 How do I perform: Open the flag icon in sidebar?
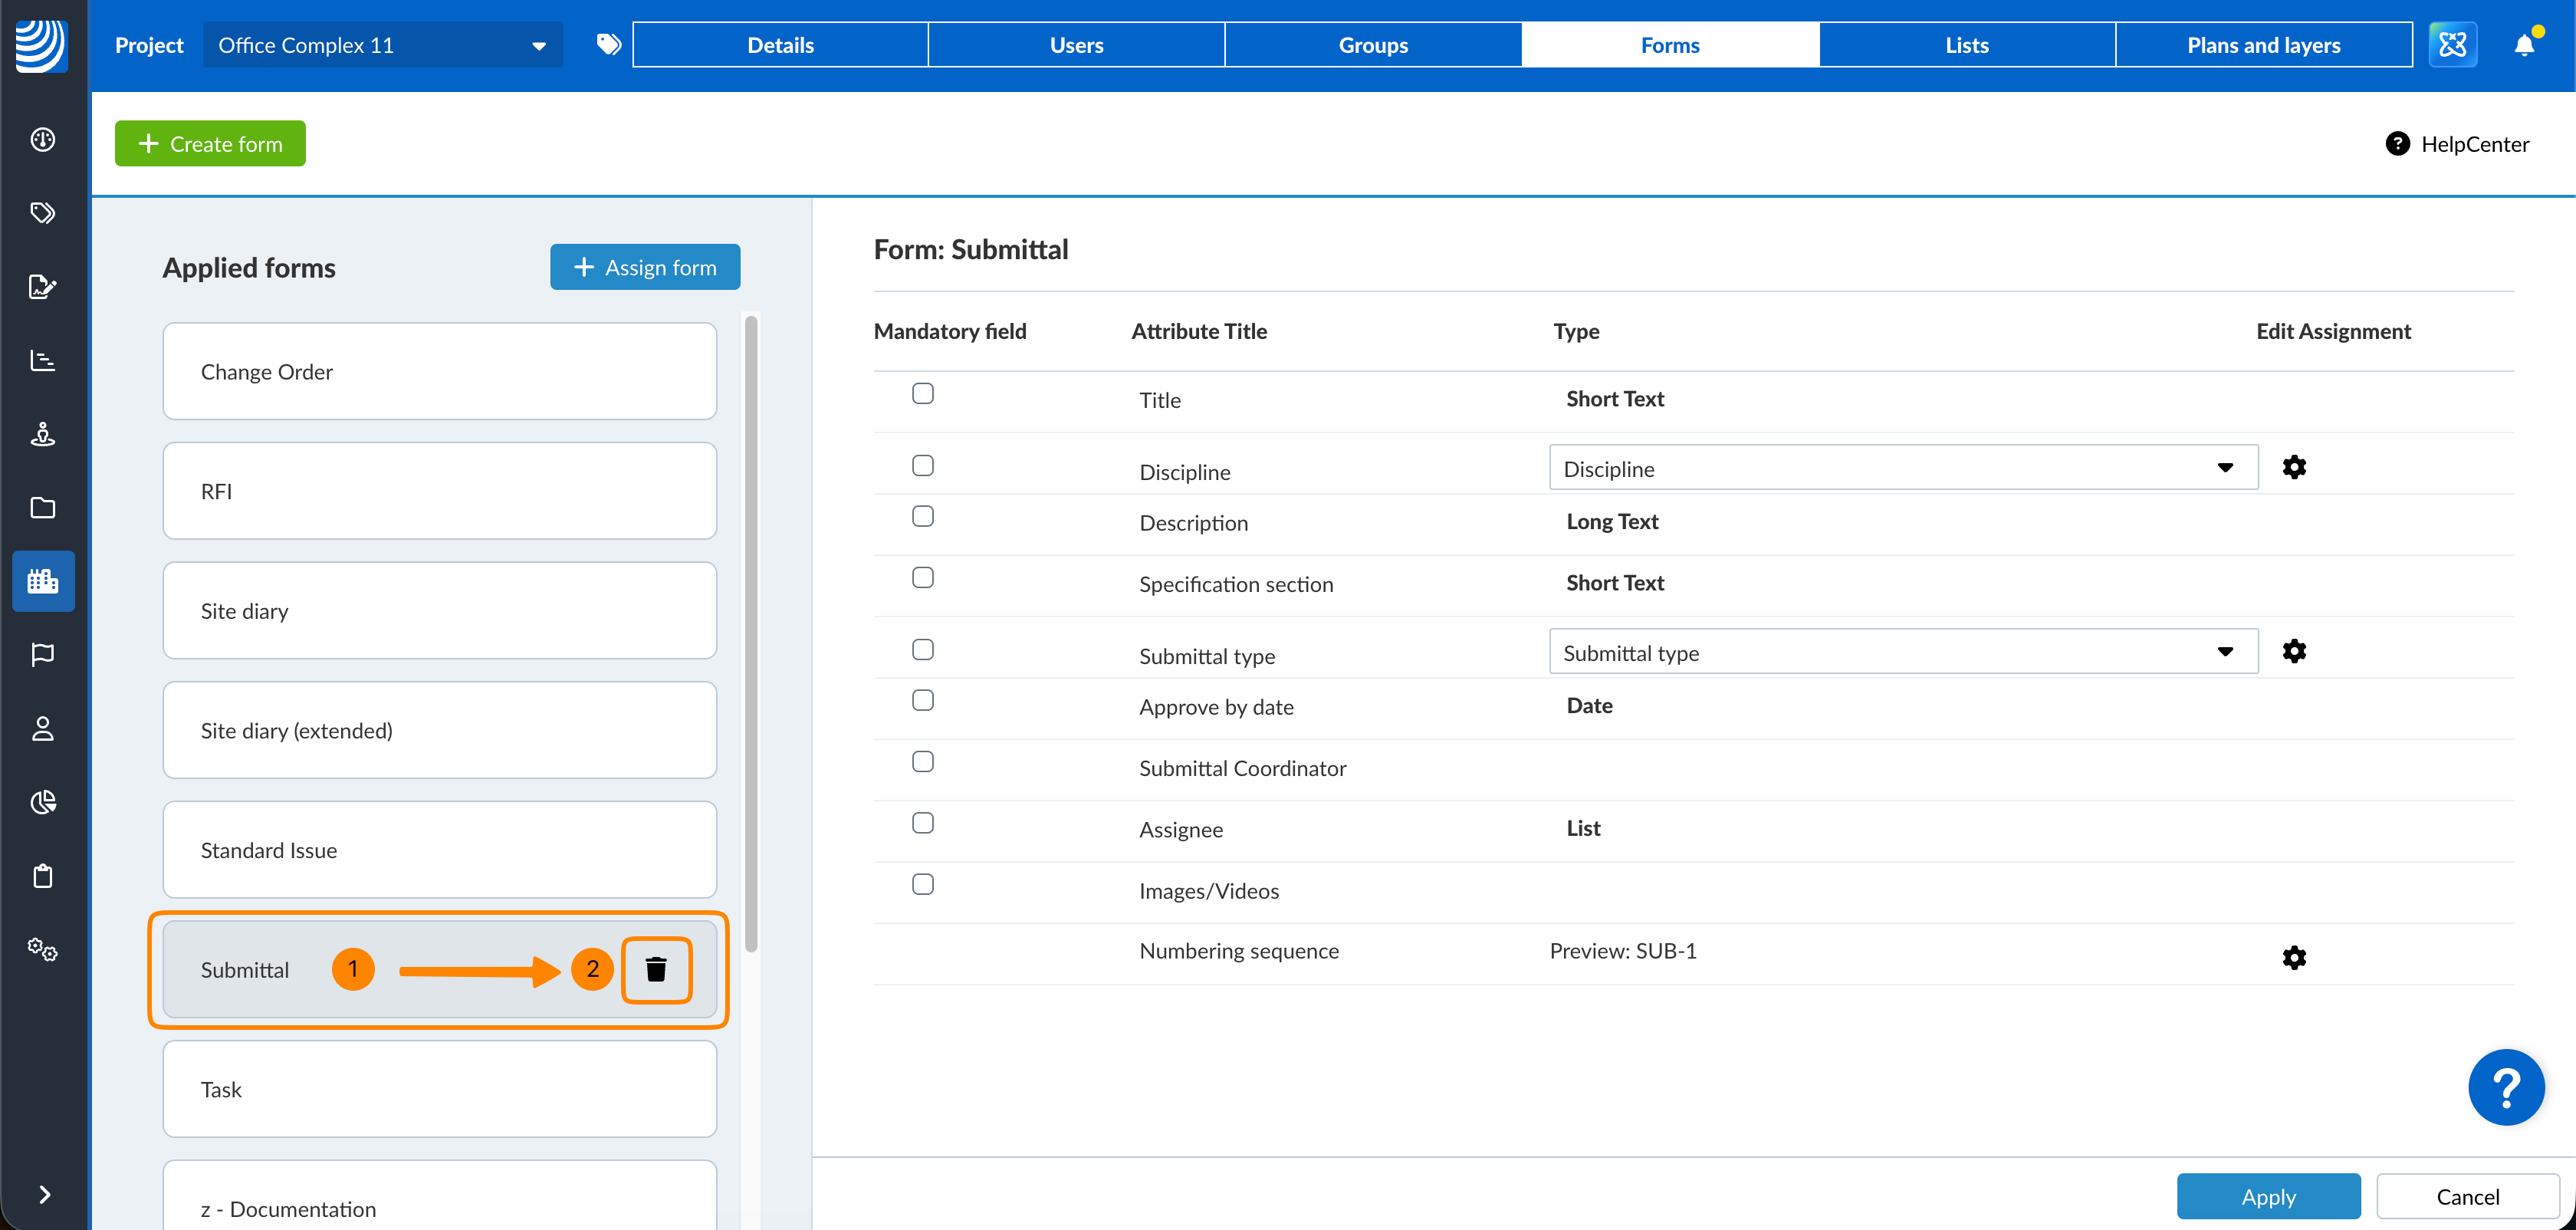point(43,655)
